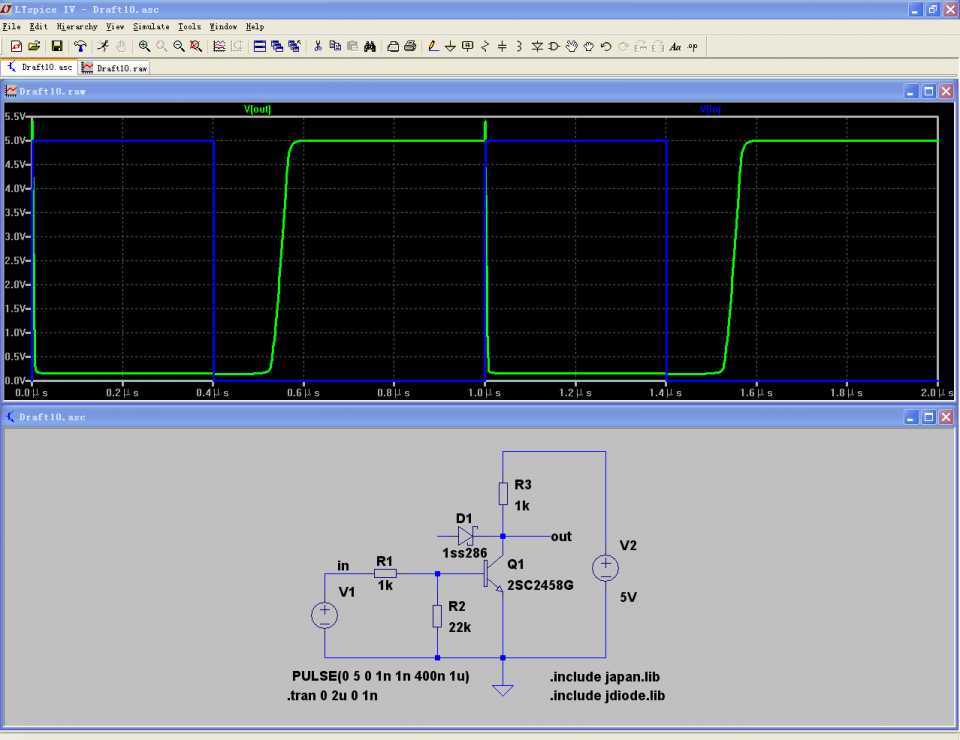The image size is (960, 740).
Task: Select resistor R3 symbol in the schematic
Action: pyautogui.click(x=503, y=493)
